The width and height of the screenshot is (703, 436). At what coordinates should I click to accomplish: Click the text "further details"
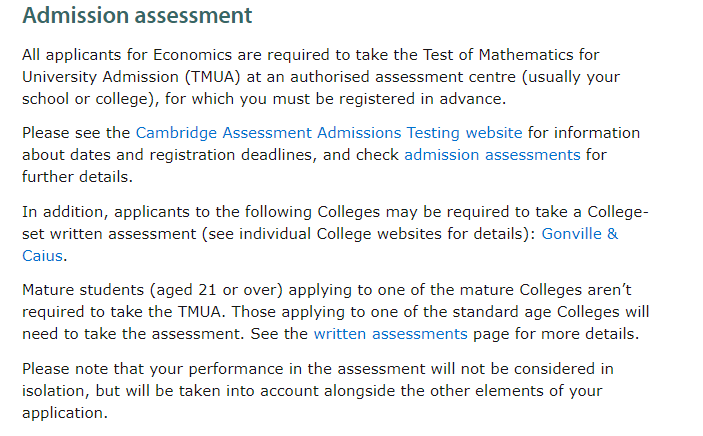tap(75, 176)
